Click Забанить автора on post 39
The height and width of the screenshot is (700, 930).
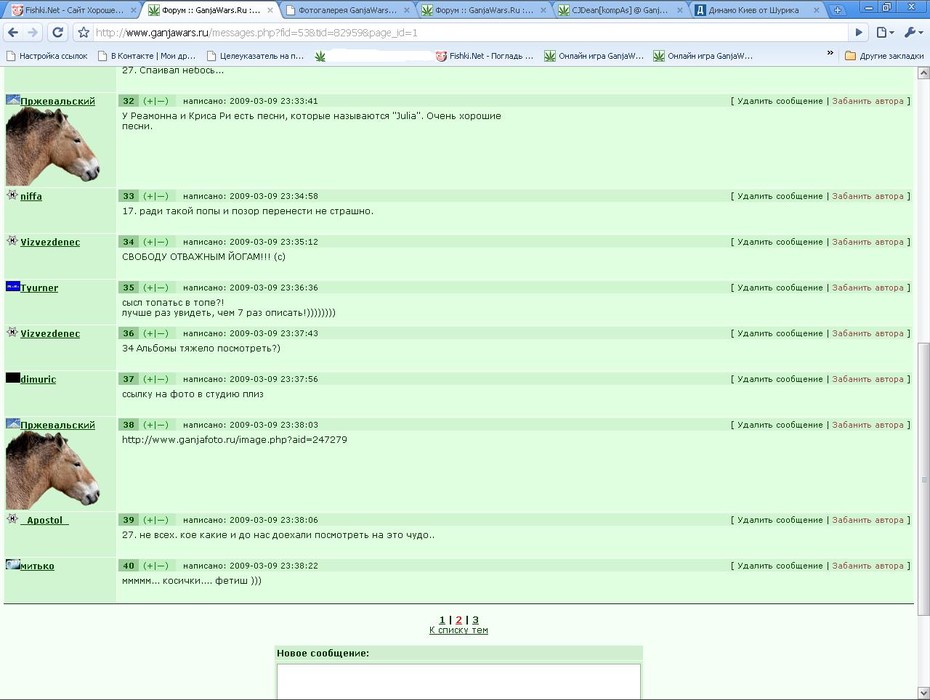coord(868,520)
